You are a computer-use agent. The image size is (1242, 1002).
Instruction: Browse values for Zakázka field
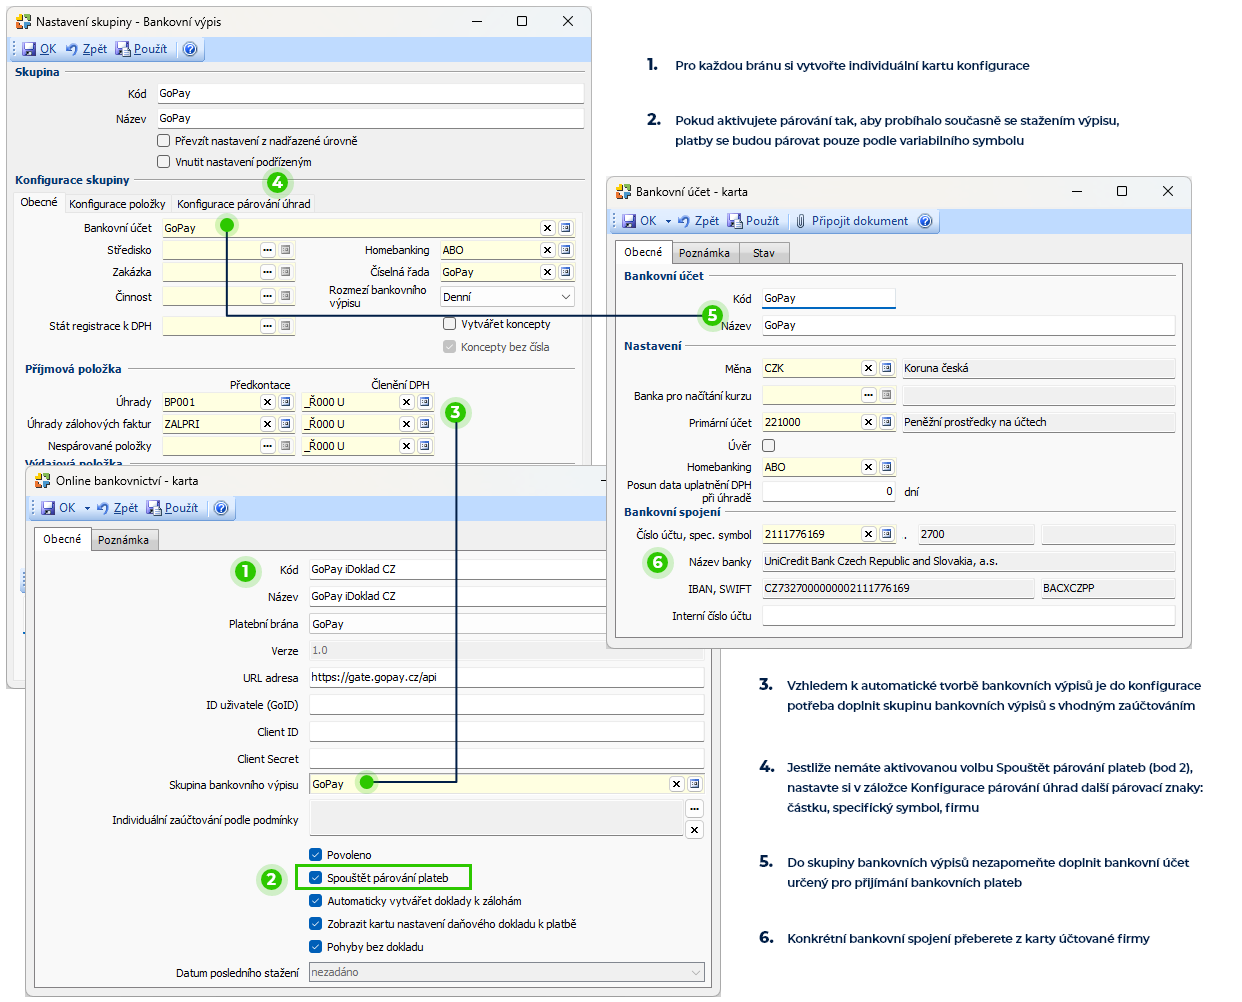pos(267,272)
